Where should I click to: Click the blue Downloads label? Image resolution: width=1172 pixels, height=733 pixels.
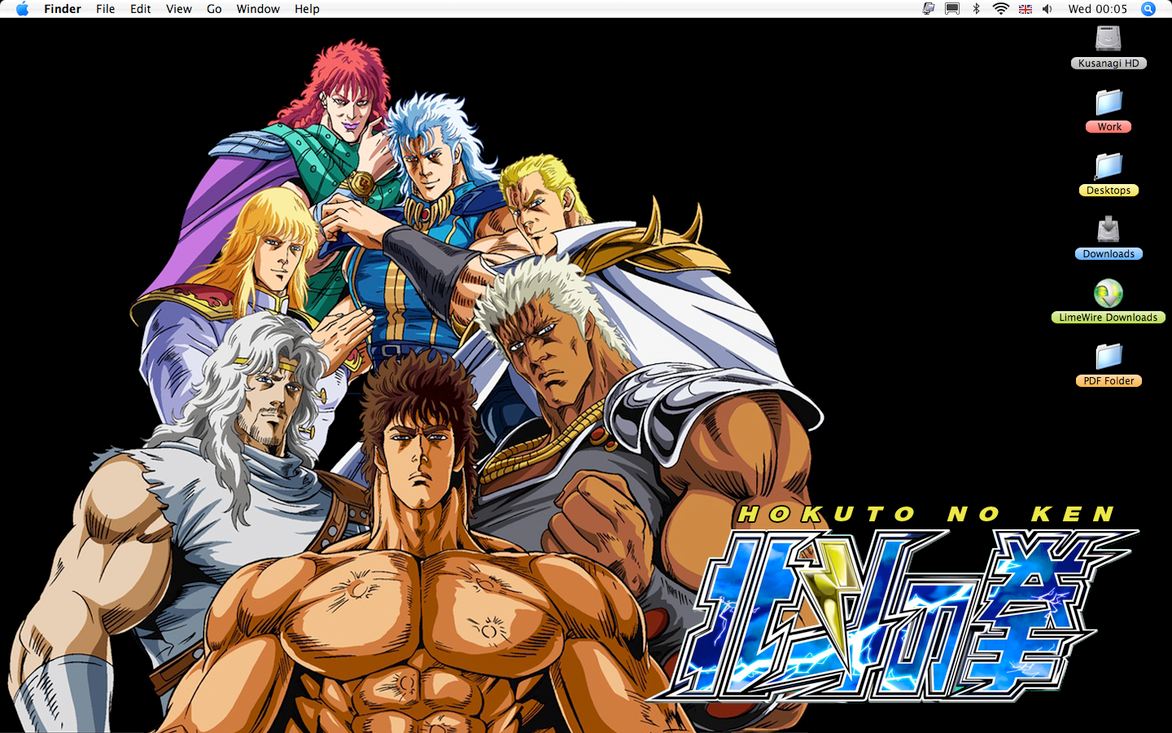1108,254
